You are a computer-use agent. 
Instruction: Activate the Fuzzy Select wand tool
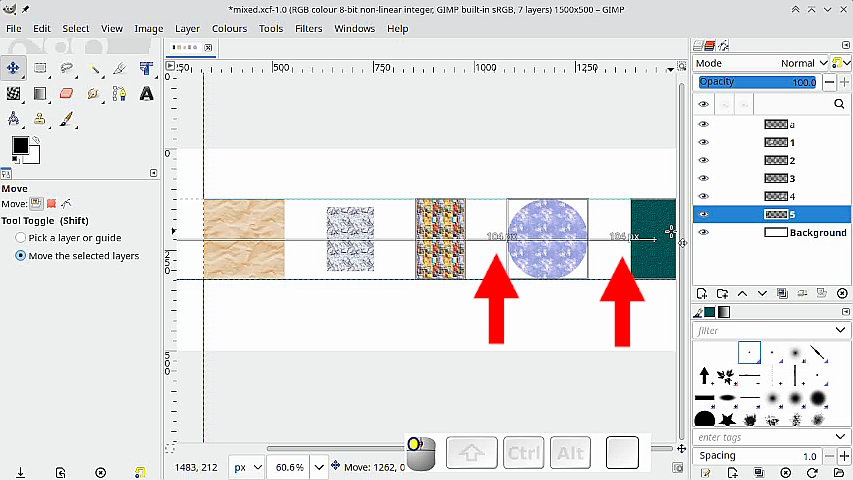click(x=94, y=68)
